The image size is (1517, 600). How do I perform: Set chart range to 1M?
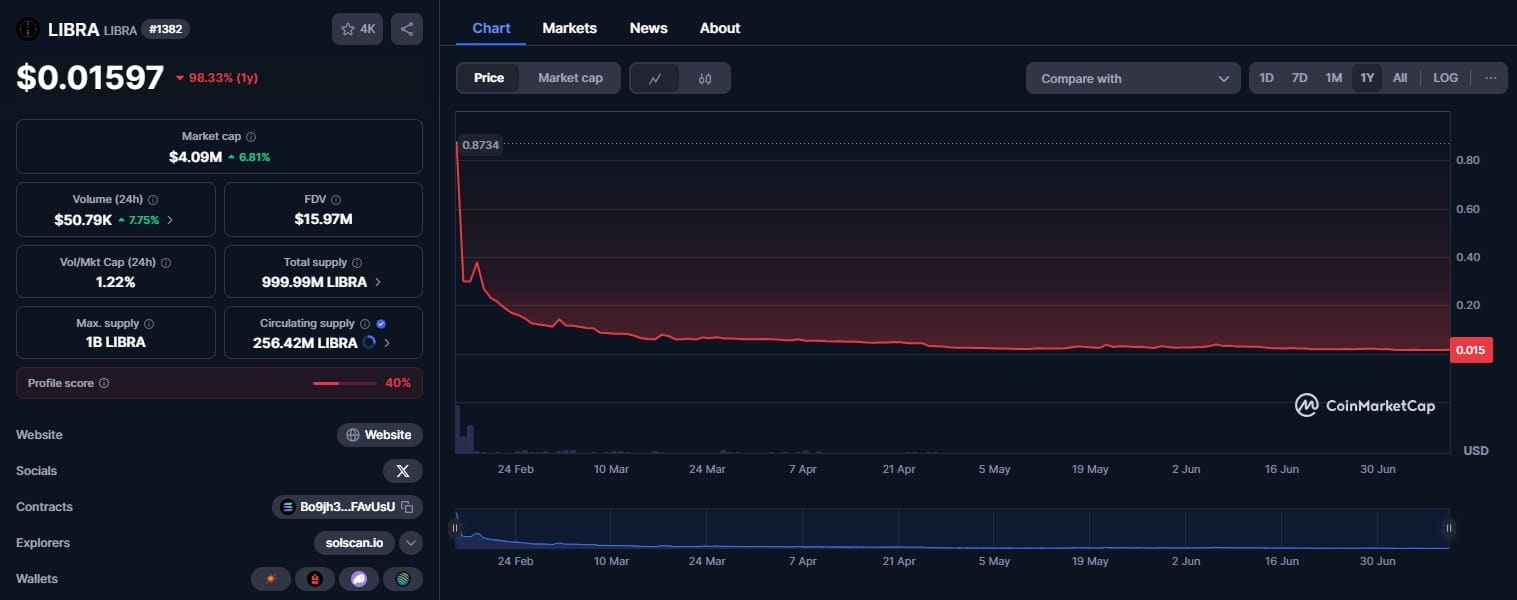pyautogui.click(x=1333, y=78)
